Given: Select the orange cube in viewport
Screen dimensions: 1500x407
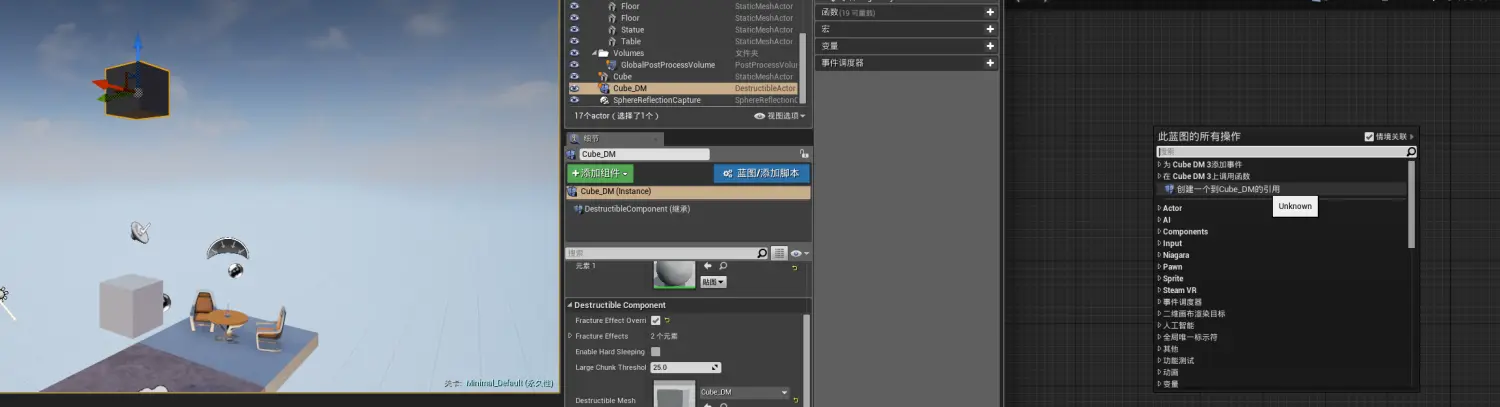Looking at the screenshot, I should (137, 89).
